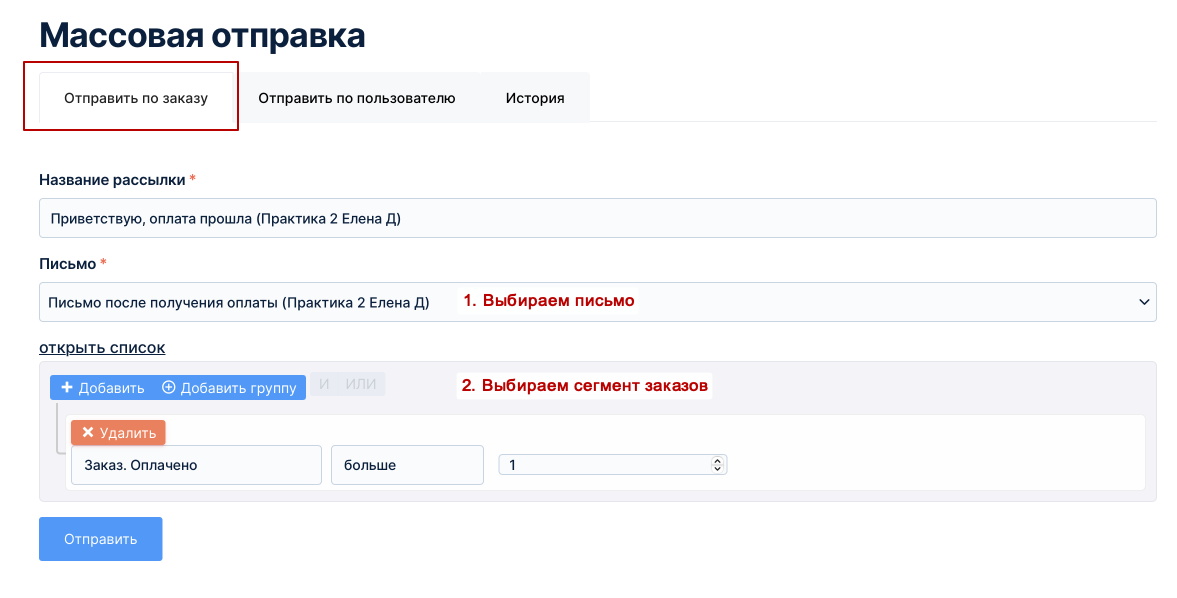The height and width of the screenshot is (598, 1177).
Task: Select the И logical operator
Action: point(324,385)
